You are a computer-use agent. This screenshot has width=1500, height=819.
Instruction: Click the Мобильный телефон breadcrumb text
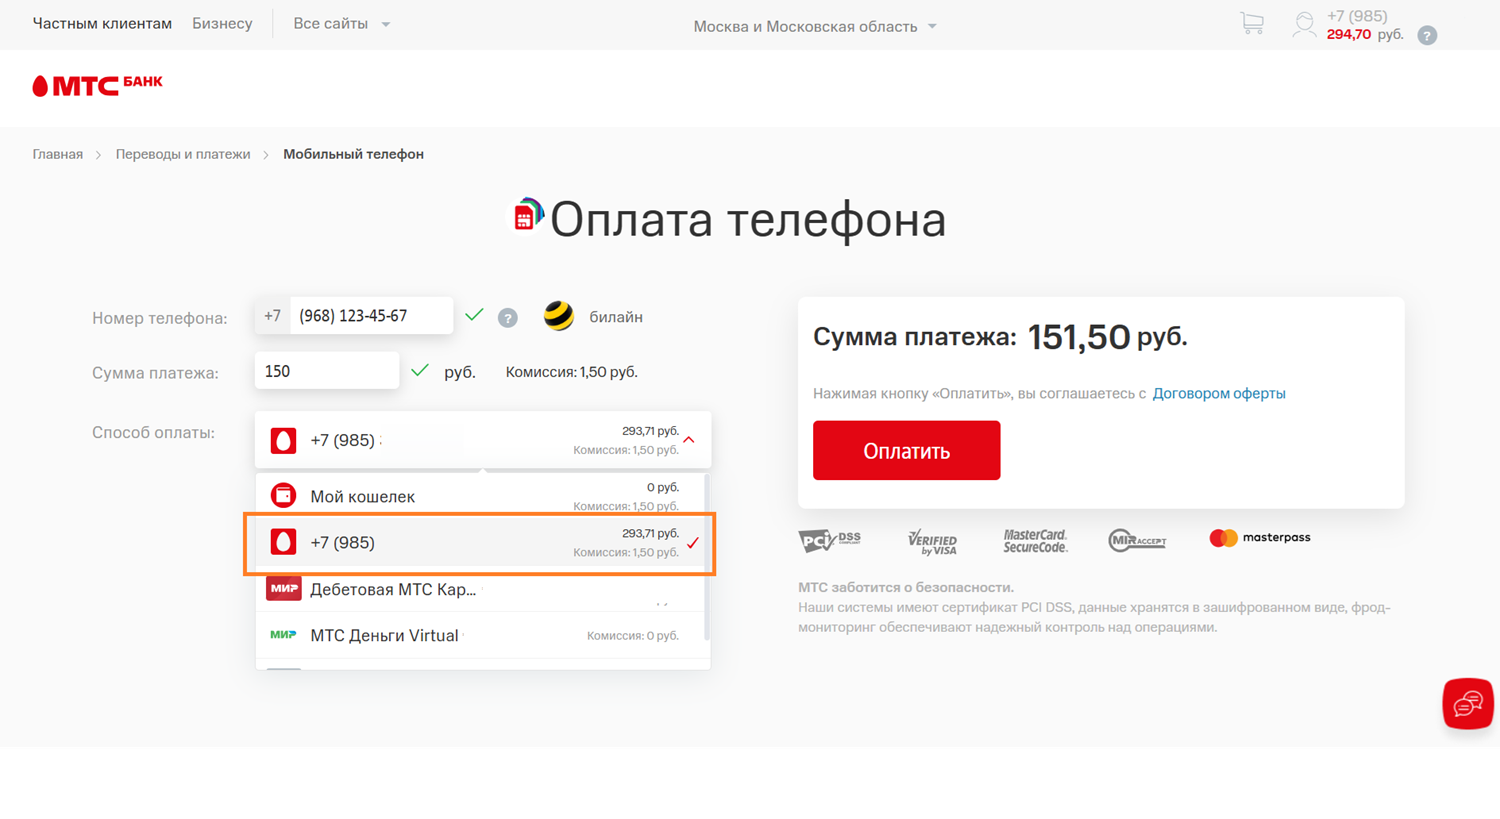click(x=353, y=154)
